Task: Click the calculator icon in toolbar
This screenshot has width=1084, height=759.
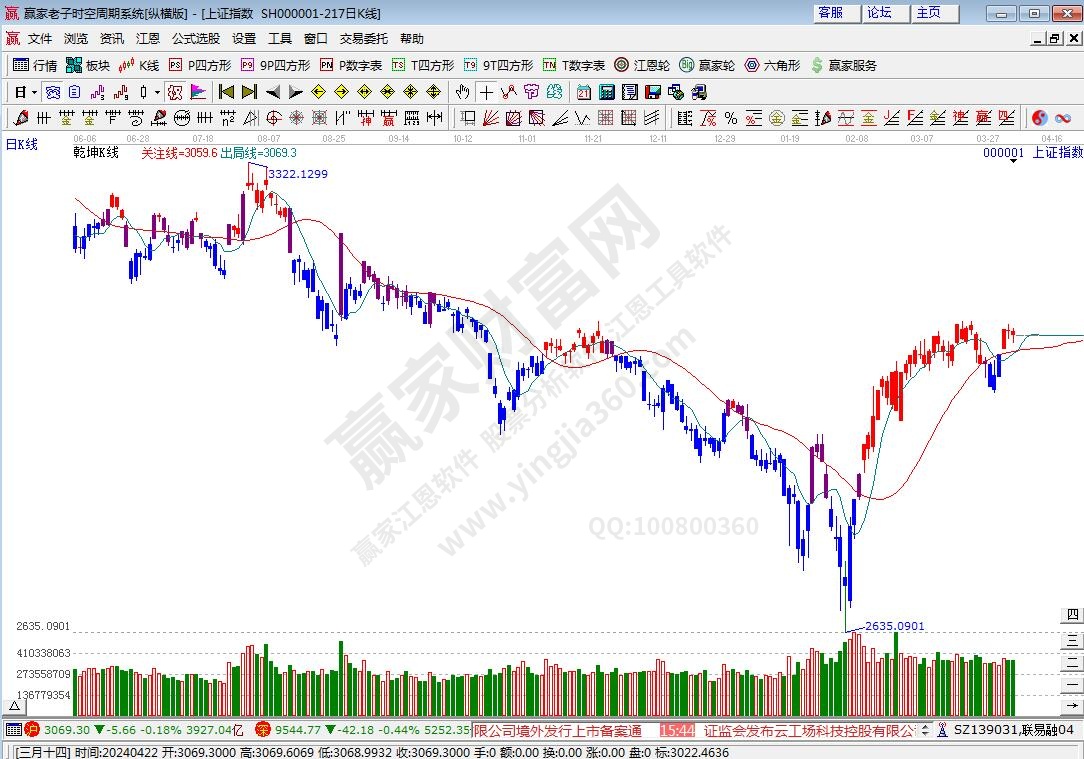Action: [606, 92]
